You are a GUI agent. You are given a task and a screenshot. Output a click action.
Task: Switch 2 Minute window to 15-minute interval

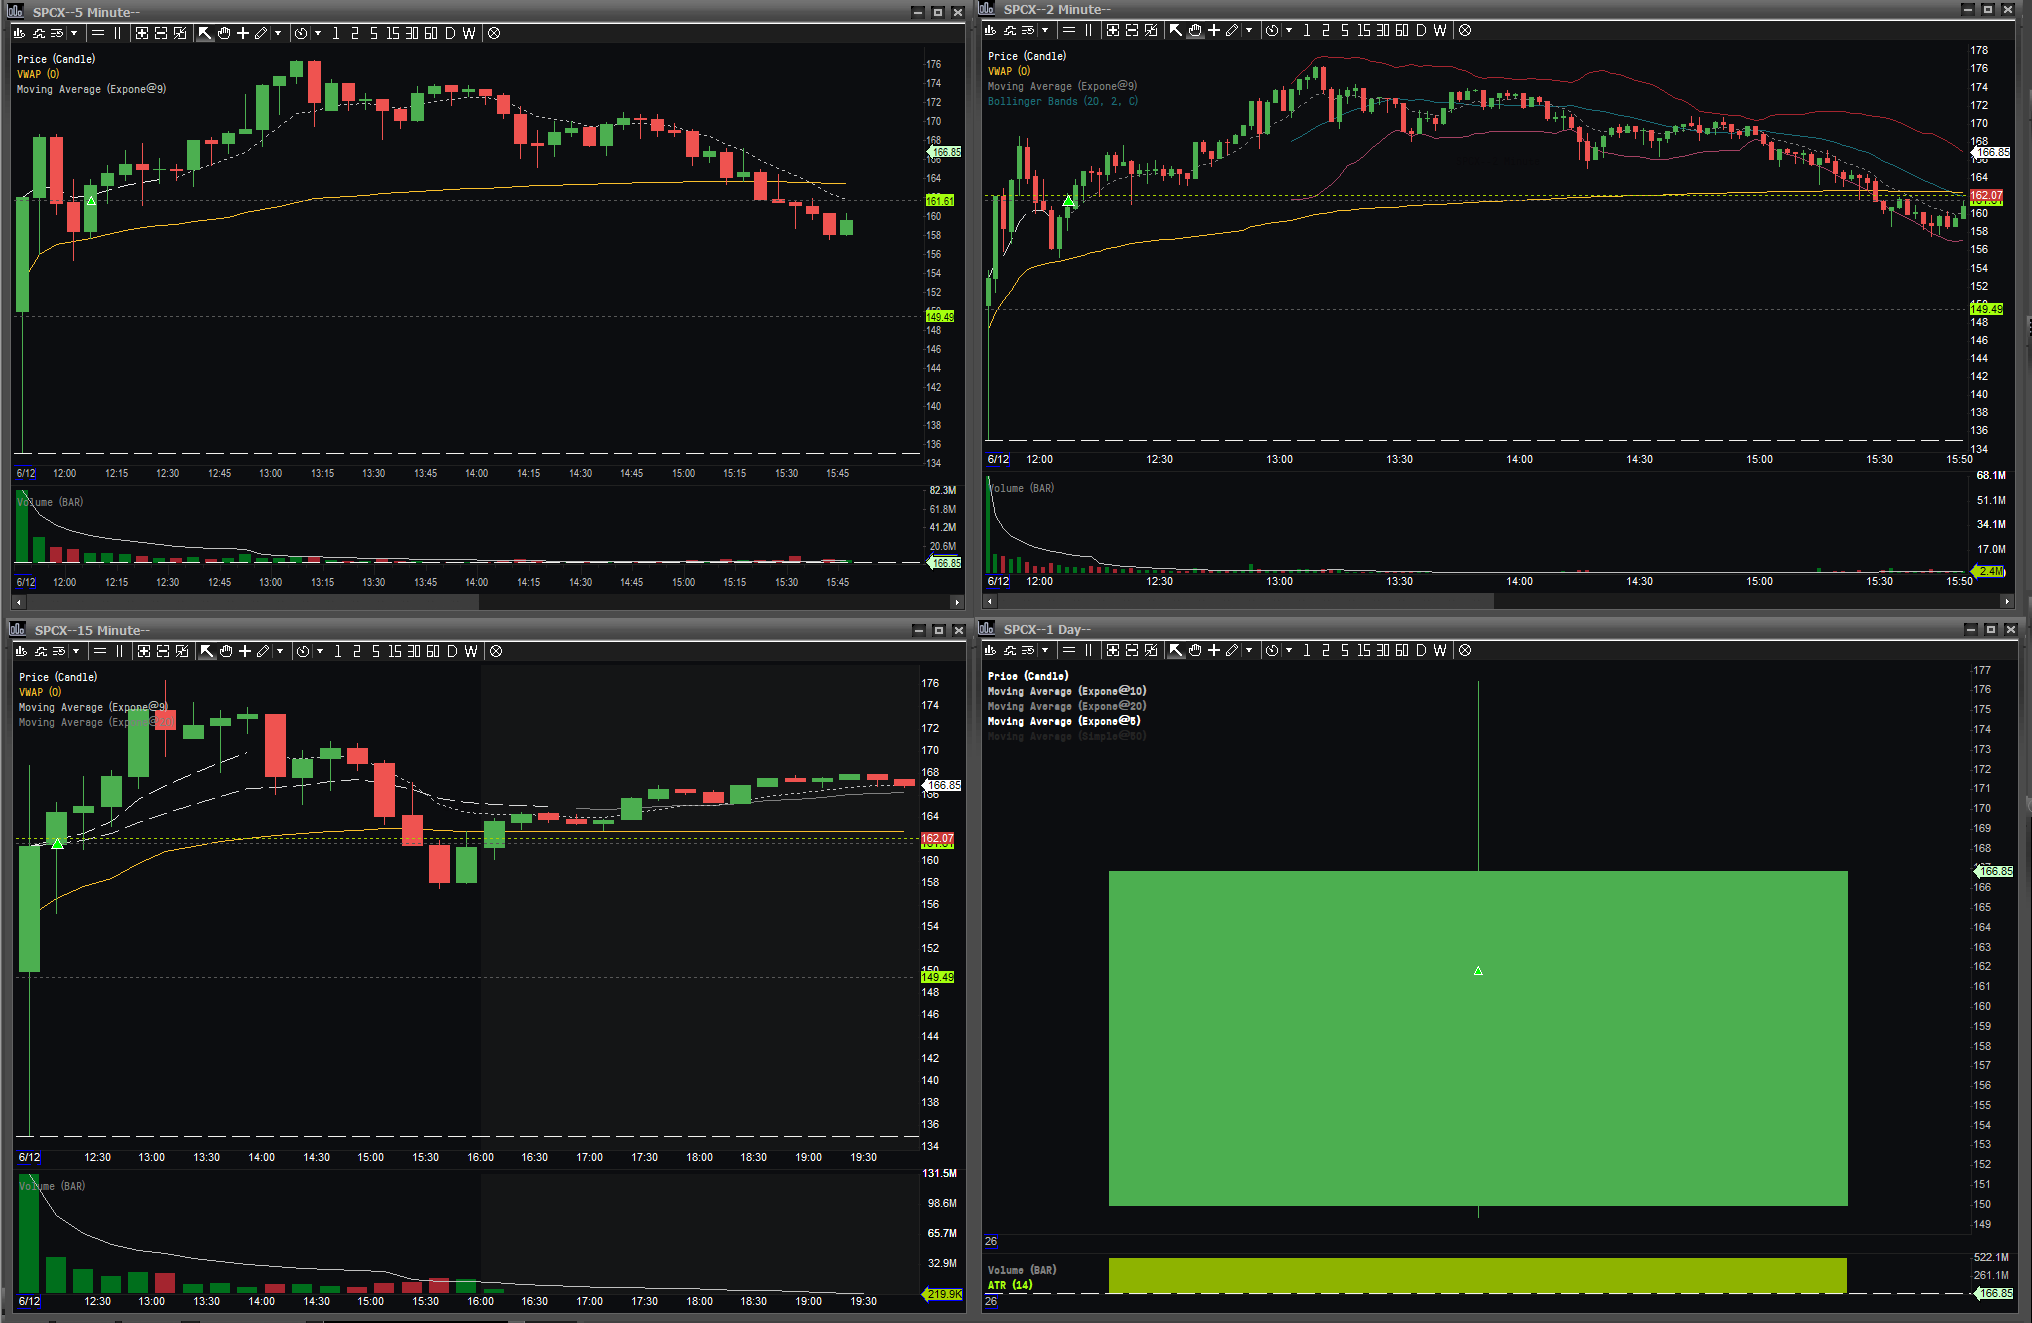click(x=1363, y=30)
